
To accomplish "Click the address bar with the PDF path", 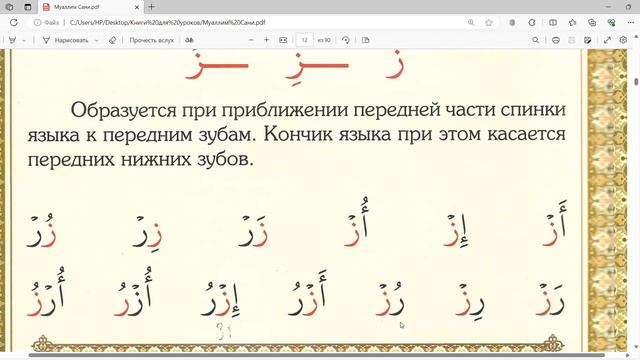I will tap(167, 22).
